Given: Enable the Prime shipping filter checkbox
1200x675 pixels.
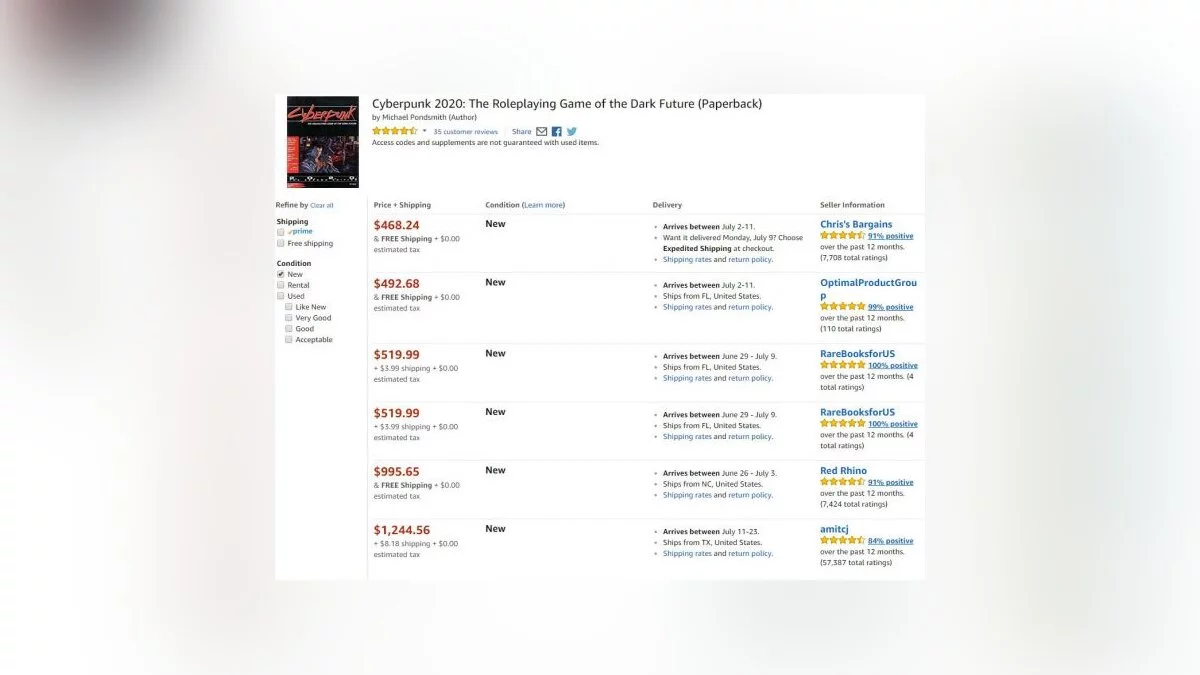Looking at the screenshot, I should (x=281, y=232).
